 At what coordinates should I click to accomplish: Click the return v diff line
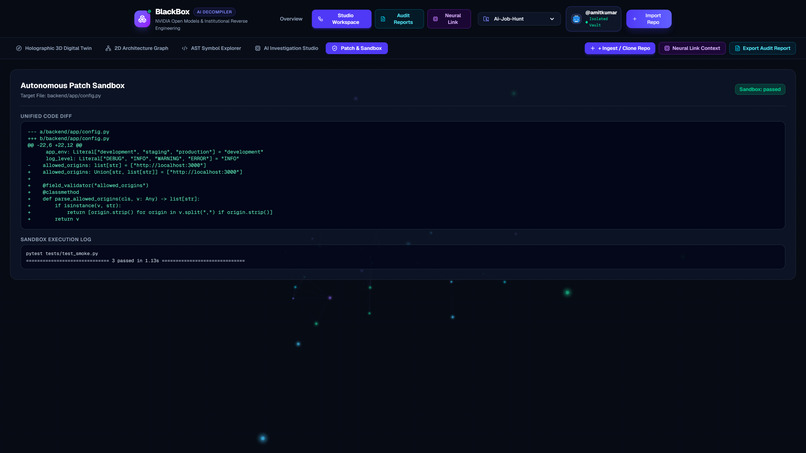point(53,219)
